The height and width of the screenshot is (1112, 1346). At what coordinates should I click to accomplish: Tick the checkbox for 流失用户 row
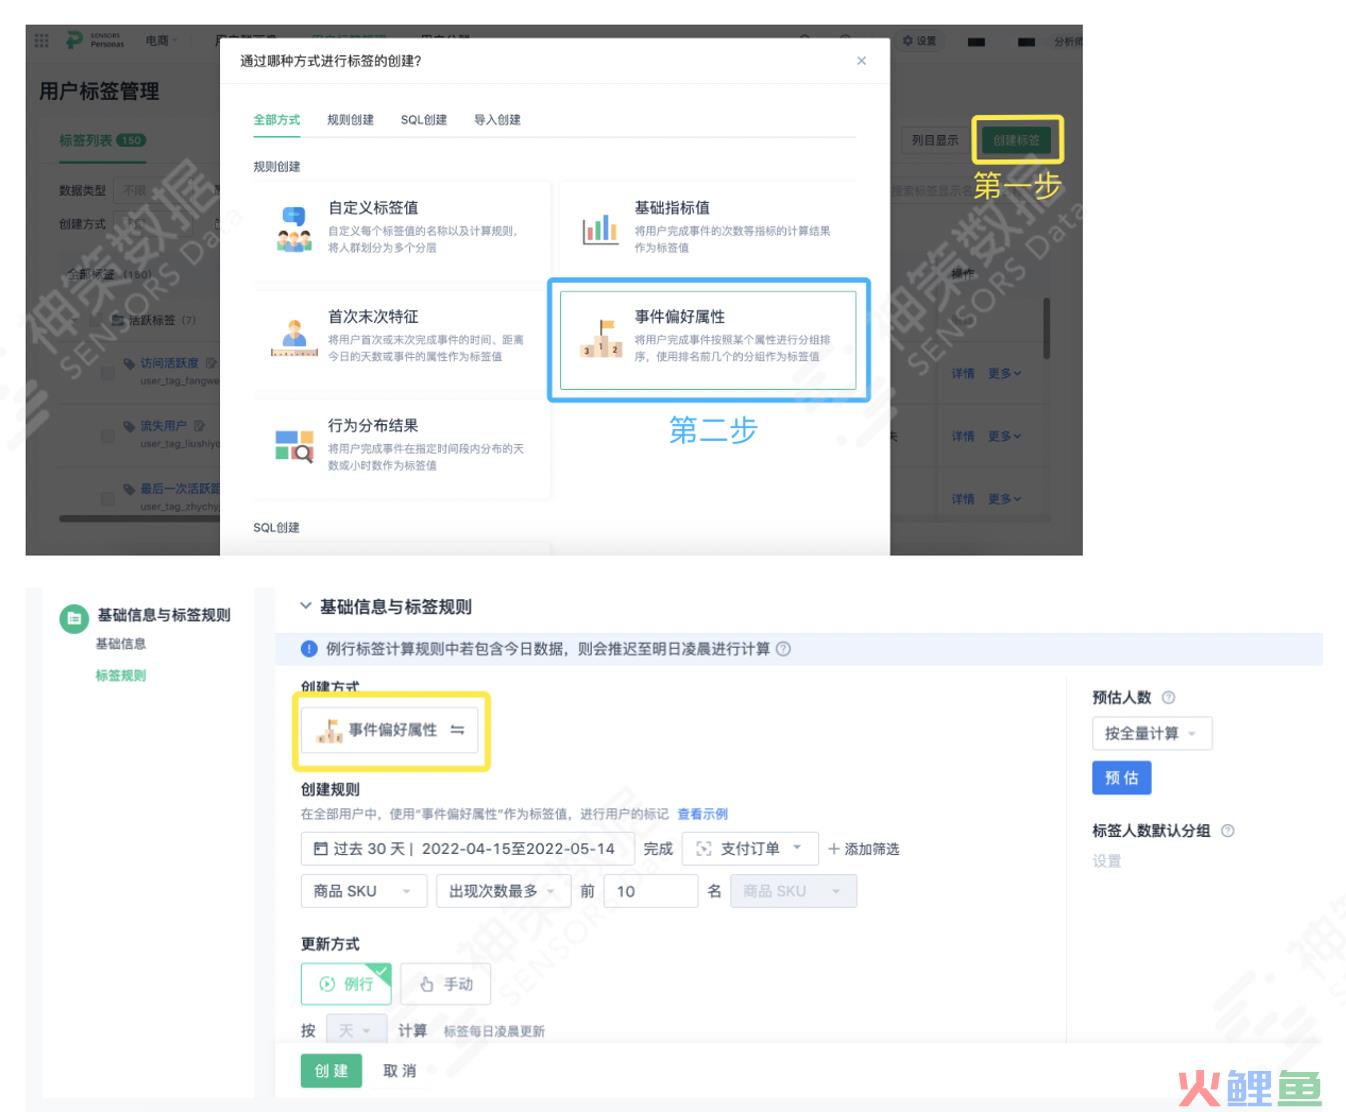[x=107, y=435]
